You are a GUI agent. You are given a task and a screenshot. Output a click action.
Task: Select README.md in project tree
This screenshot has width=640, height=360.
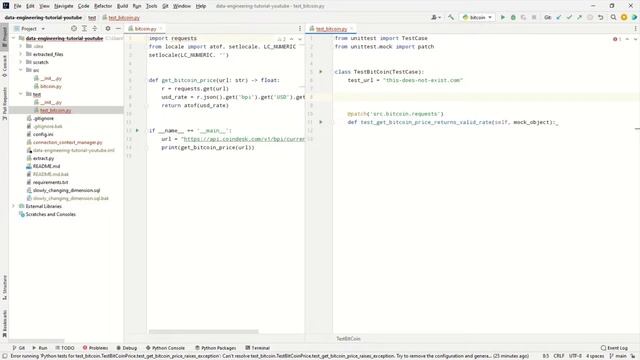(46, 166)
